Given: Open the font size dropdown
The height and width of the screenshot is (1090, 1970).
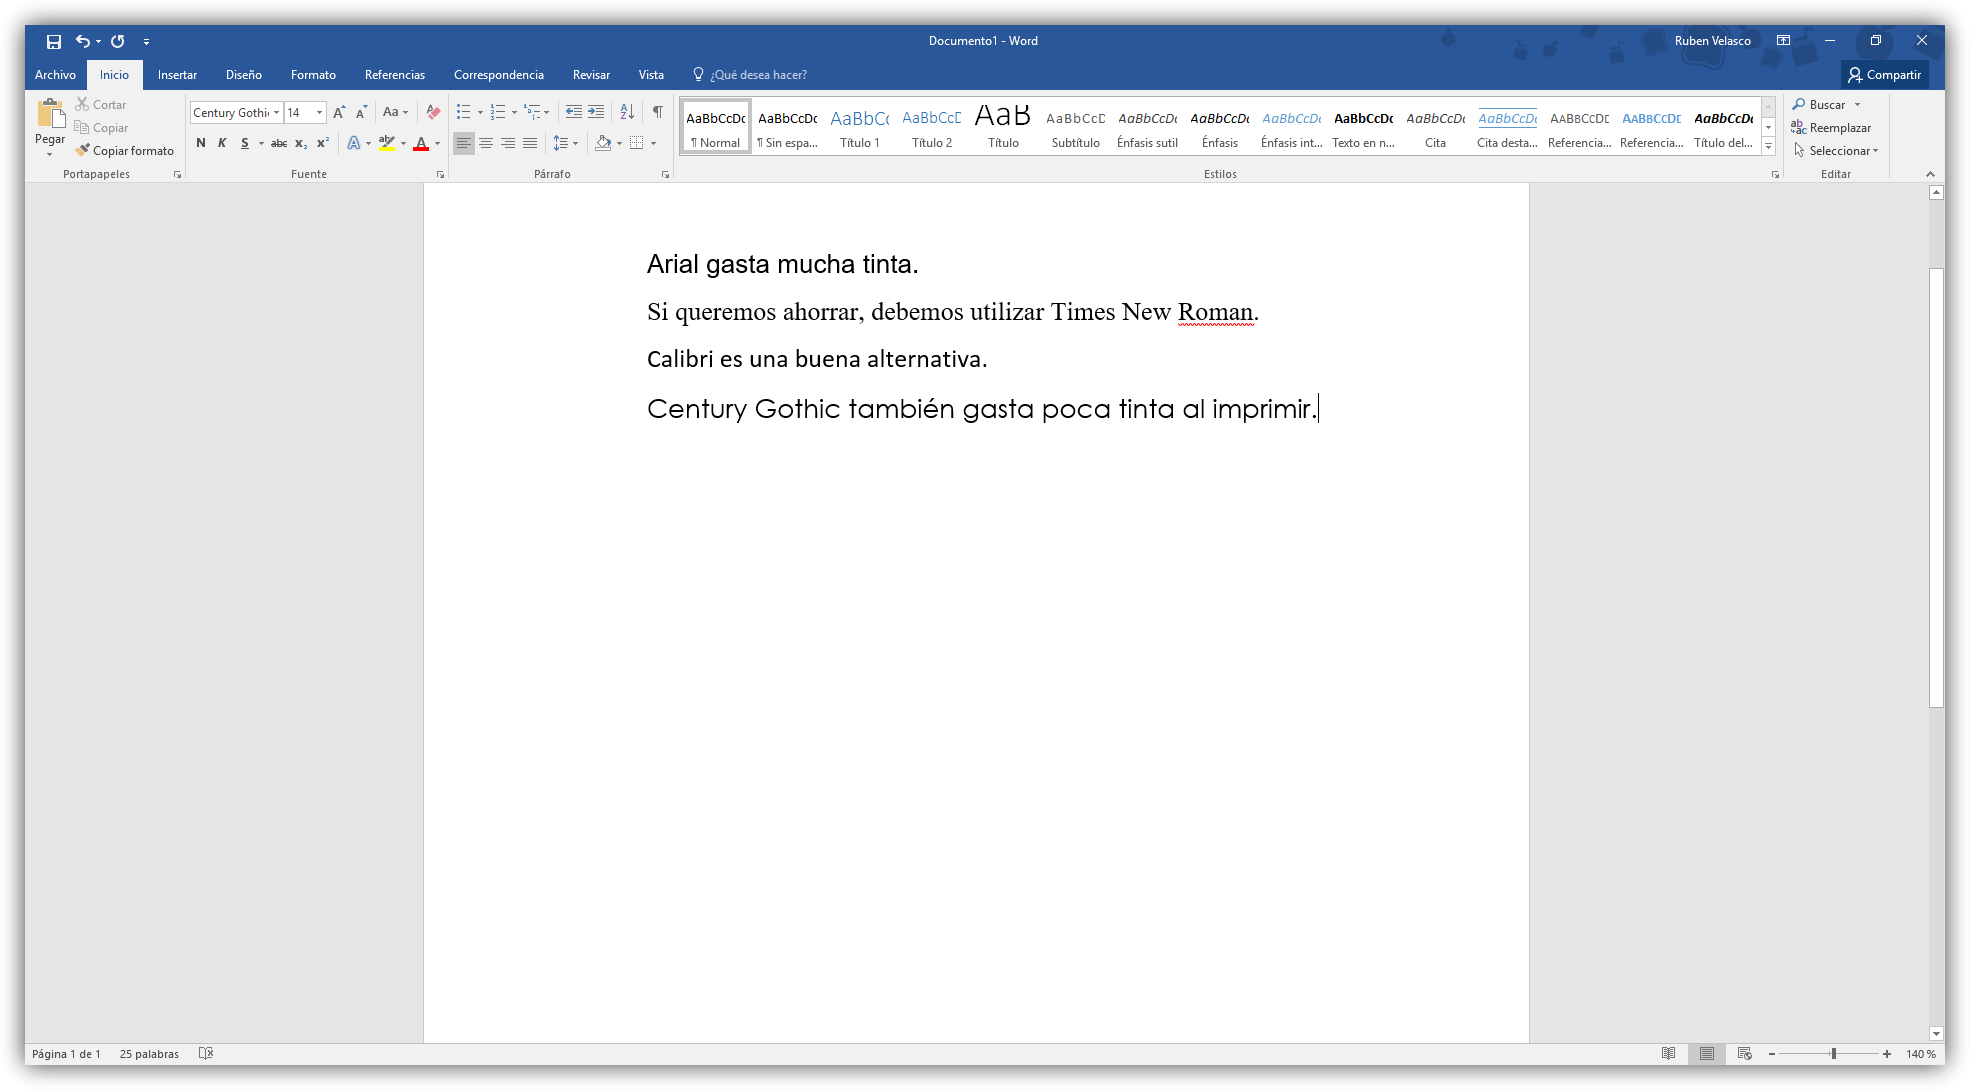Looking at the screenshot, I should tap(320, 112).
